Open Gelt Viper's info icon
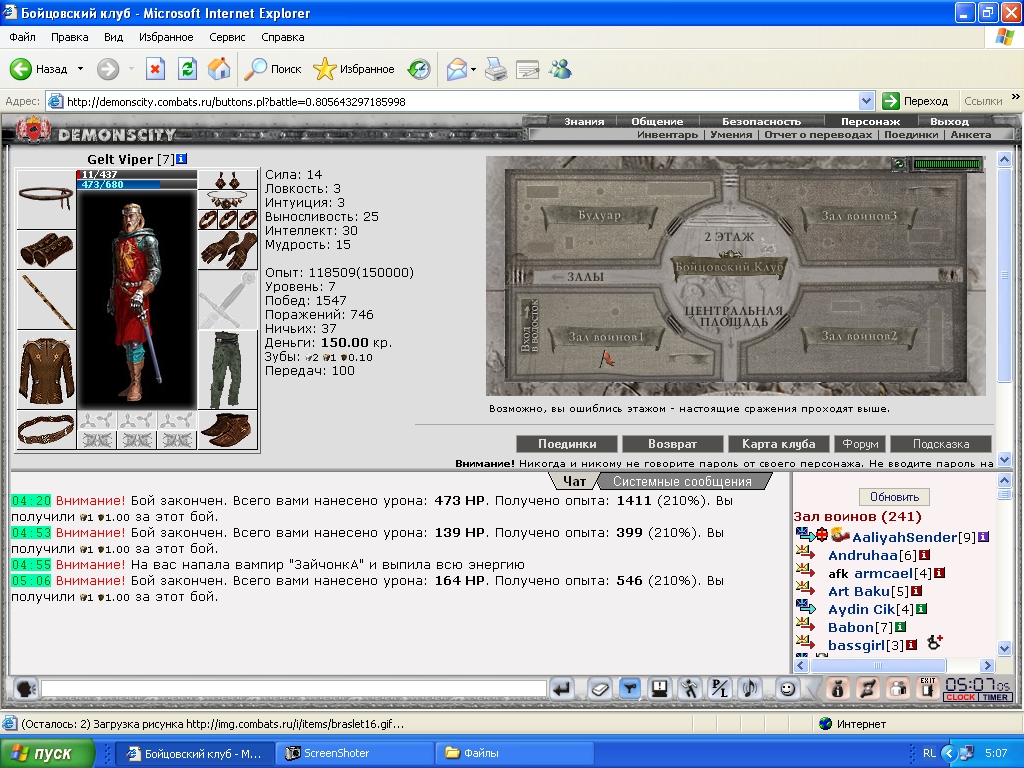1024x768 pixels. [182, 159]
